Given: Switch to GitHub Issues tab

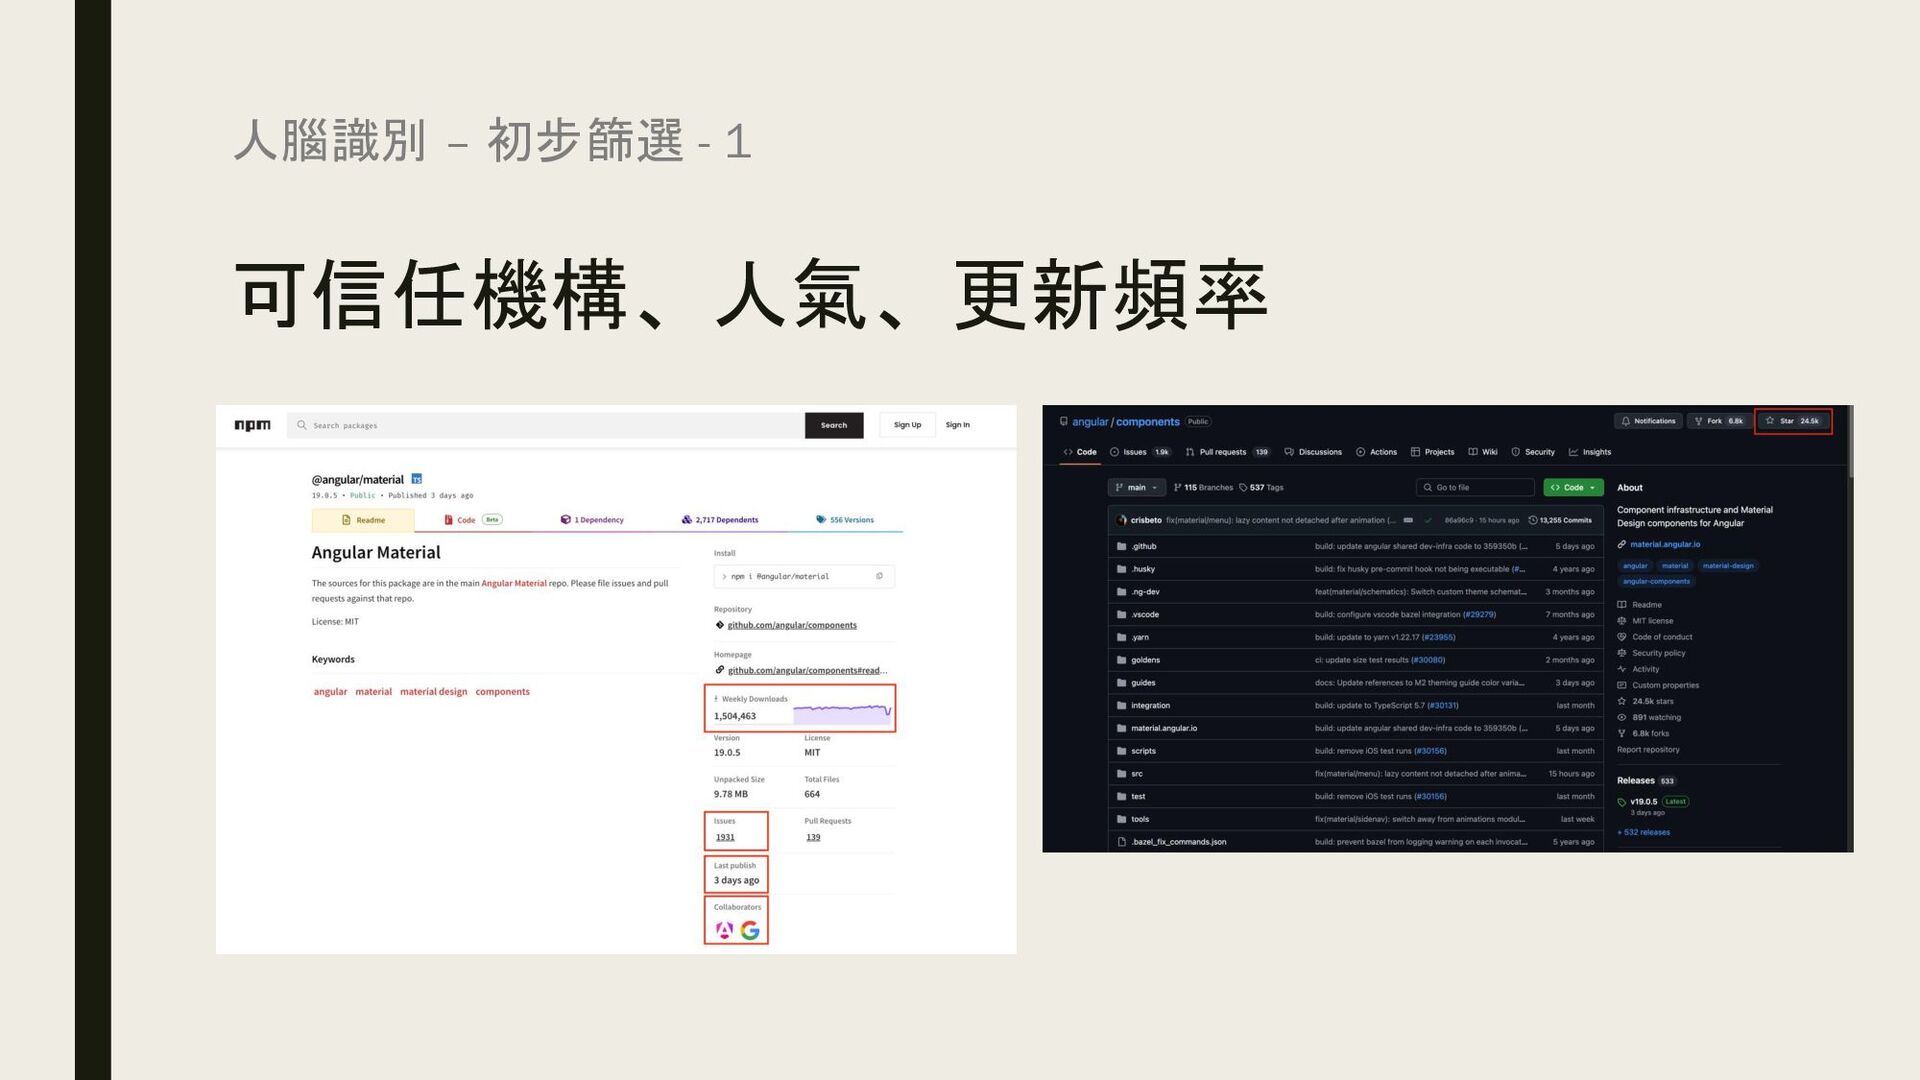Looking at the screenshot, I should (x=1140, y=452).
